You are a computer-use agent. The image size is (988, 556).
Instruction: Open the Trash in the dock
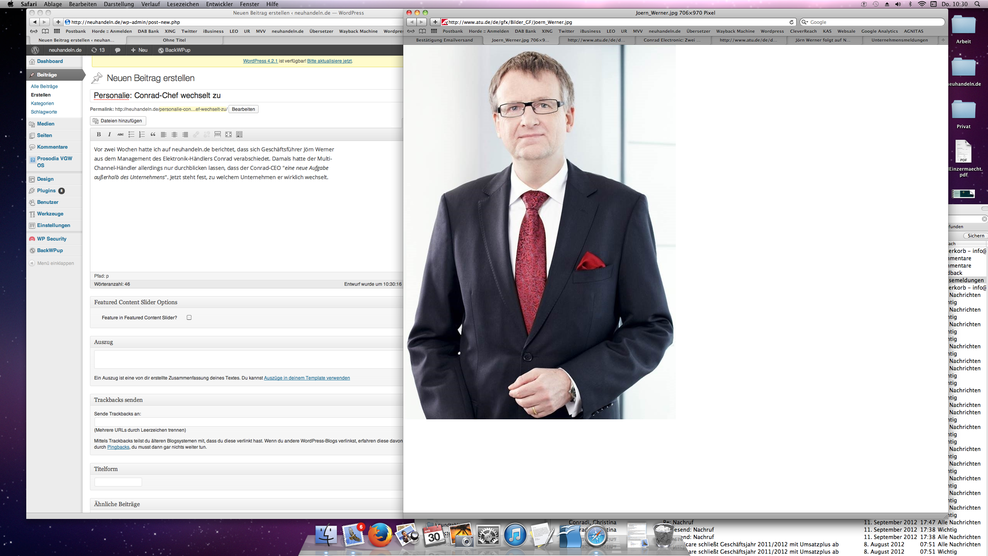[x=663, y=535]
